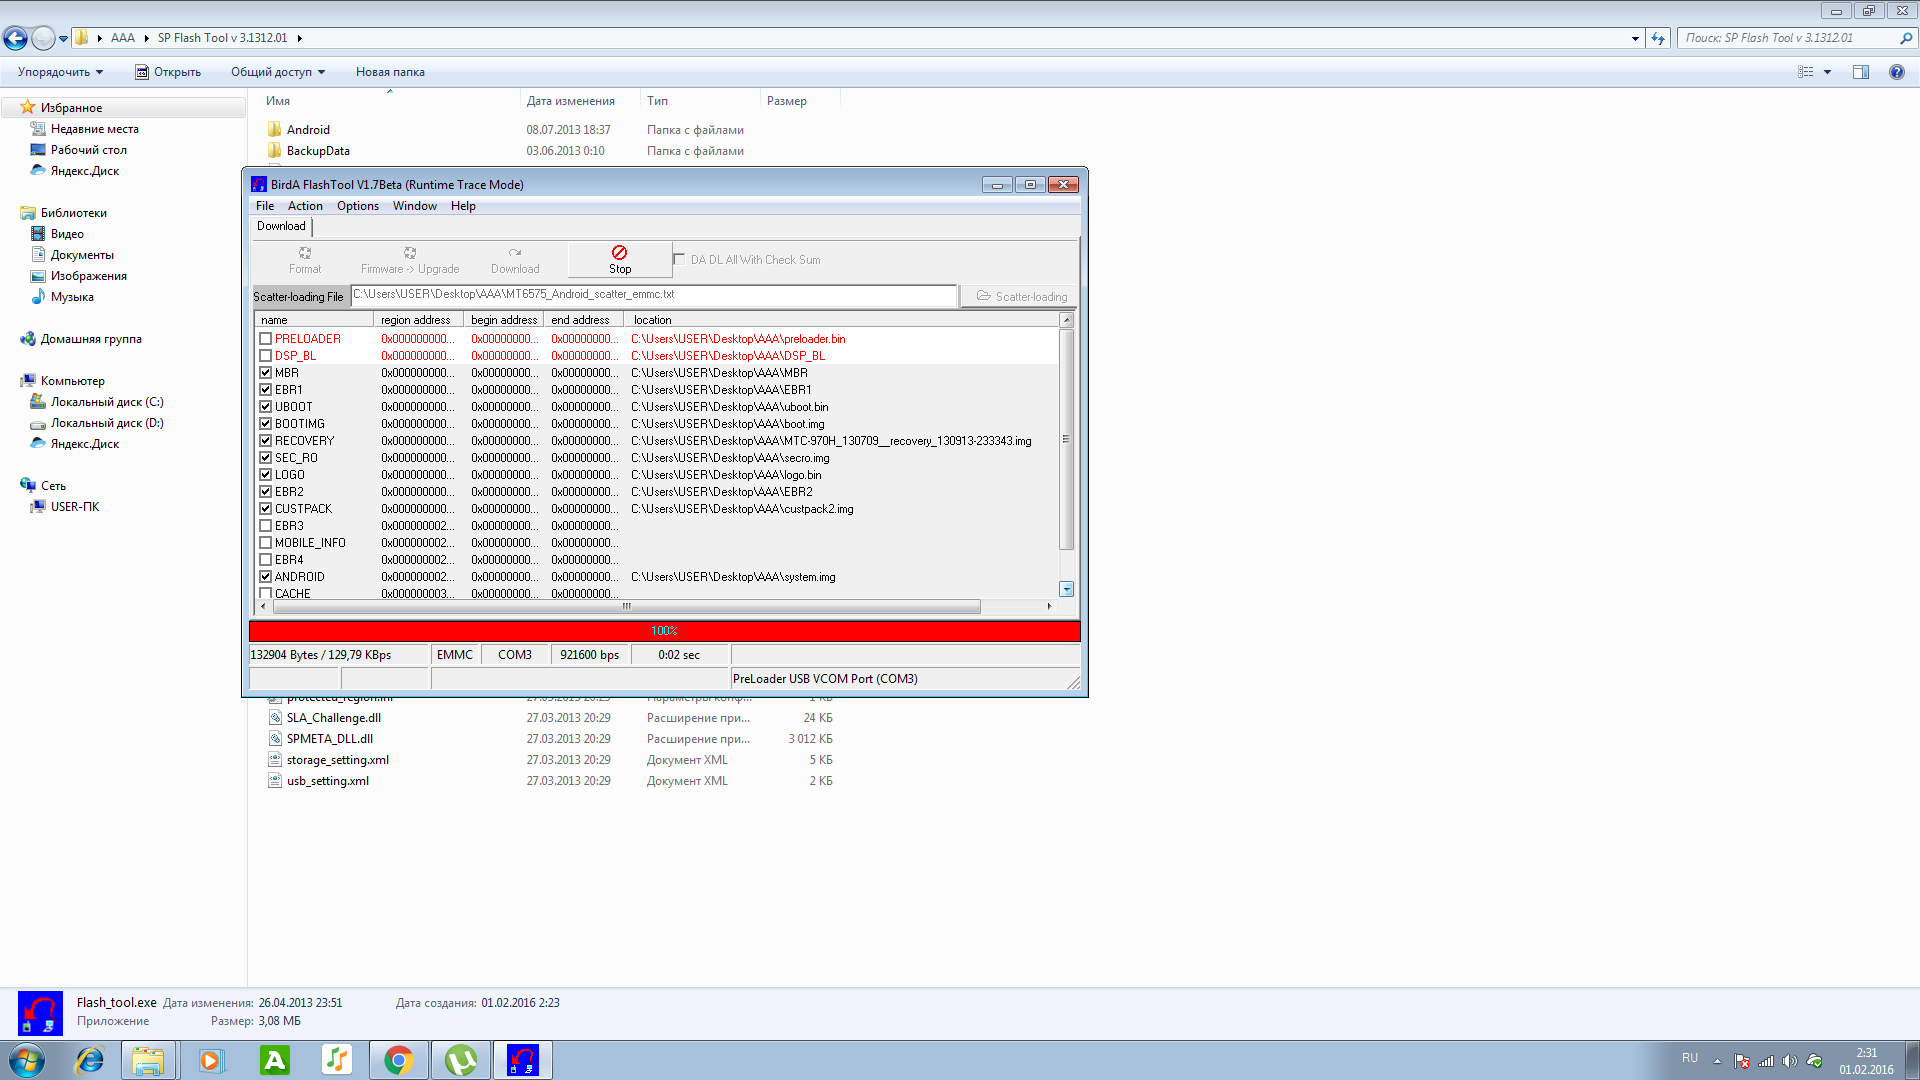Viewport: 1920px width, 1080px height.
Task: Open the Упорядочить dropdown menu
Action: coord(60,72)
